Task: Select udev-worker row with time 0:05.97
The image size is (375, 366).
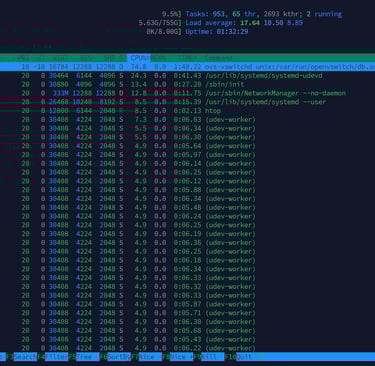Action: (187, 155)
